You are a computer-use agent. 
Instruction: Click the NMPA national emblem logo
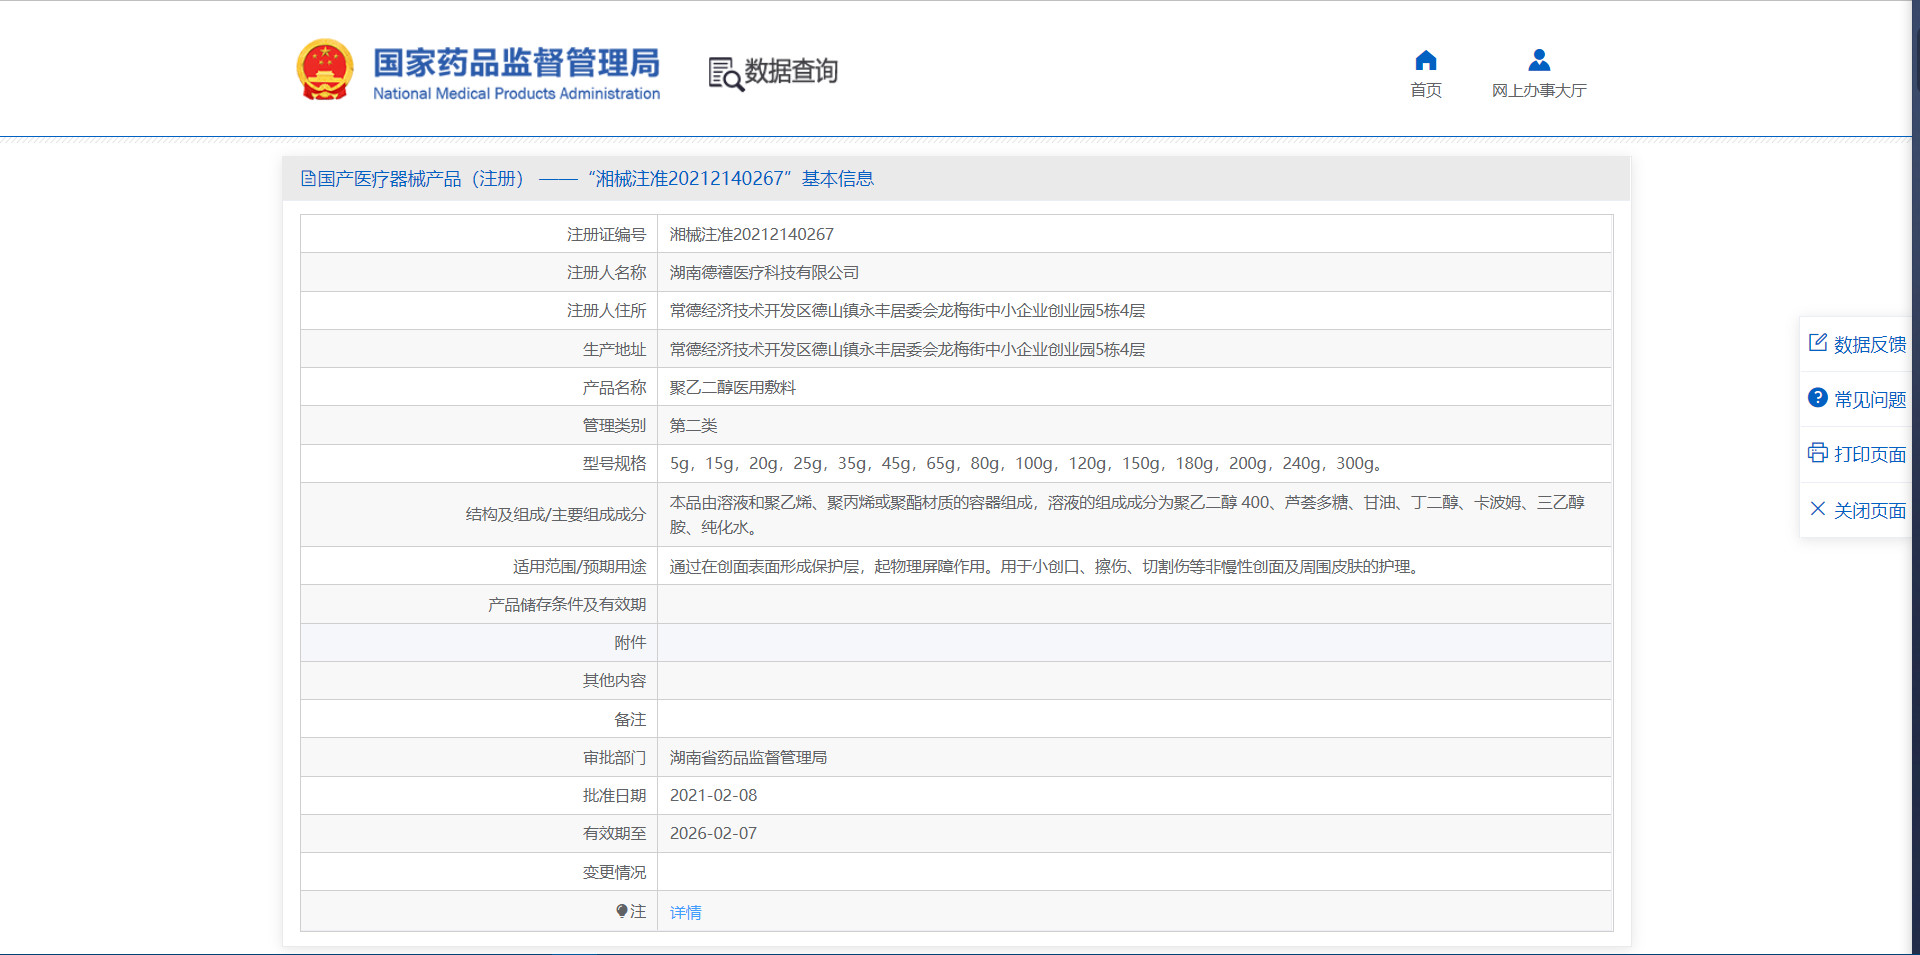pos(325,70)
